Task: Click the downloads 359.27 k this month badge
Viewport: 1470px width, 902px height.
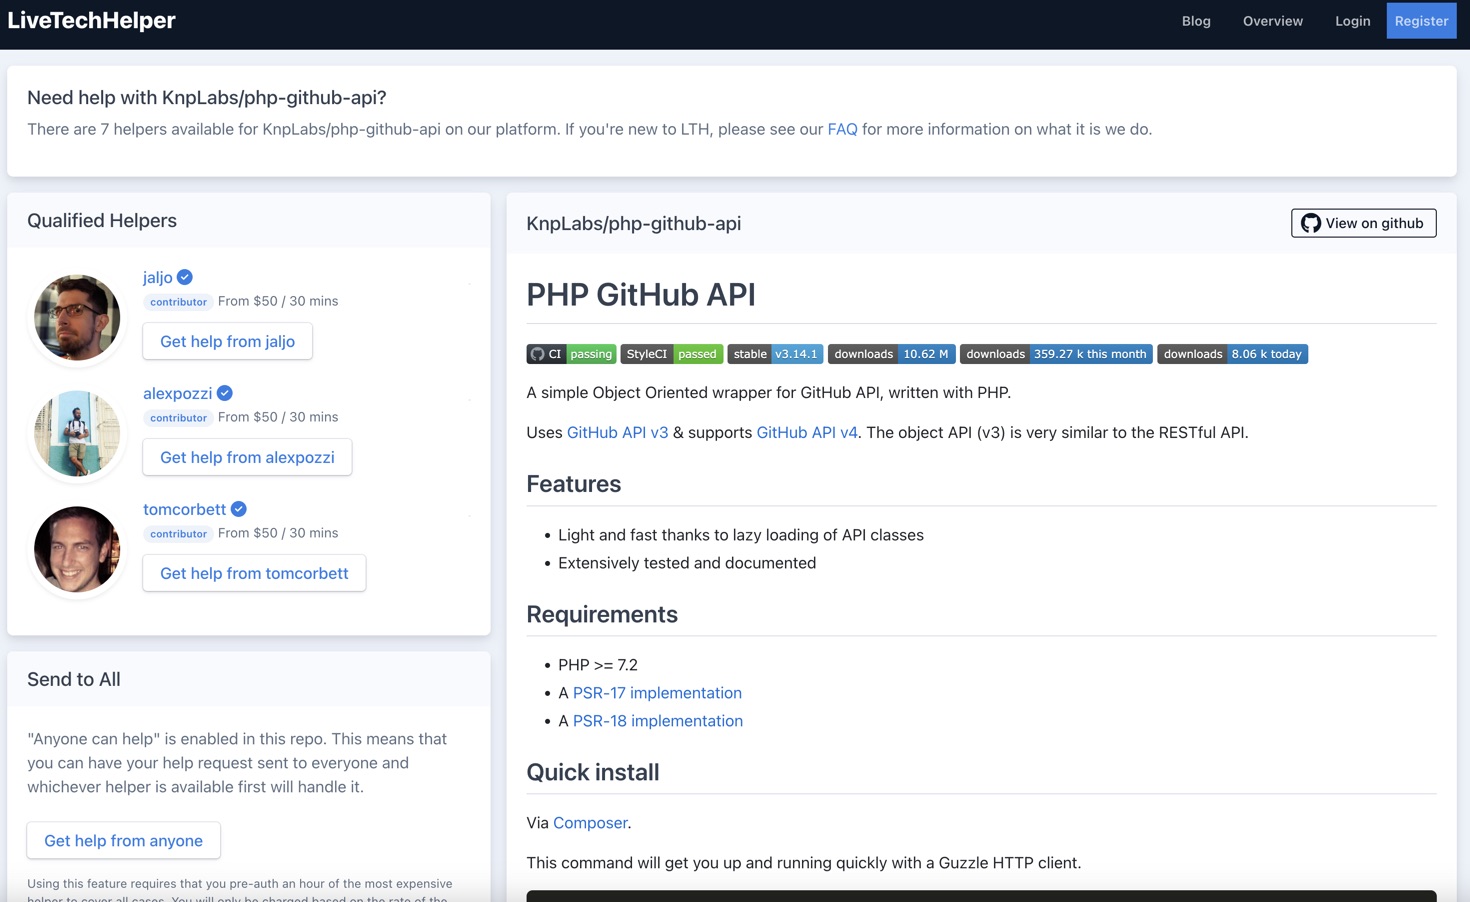Action: 1056,354
